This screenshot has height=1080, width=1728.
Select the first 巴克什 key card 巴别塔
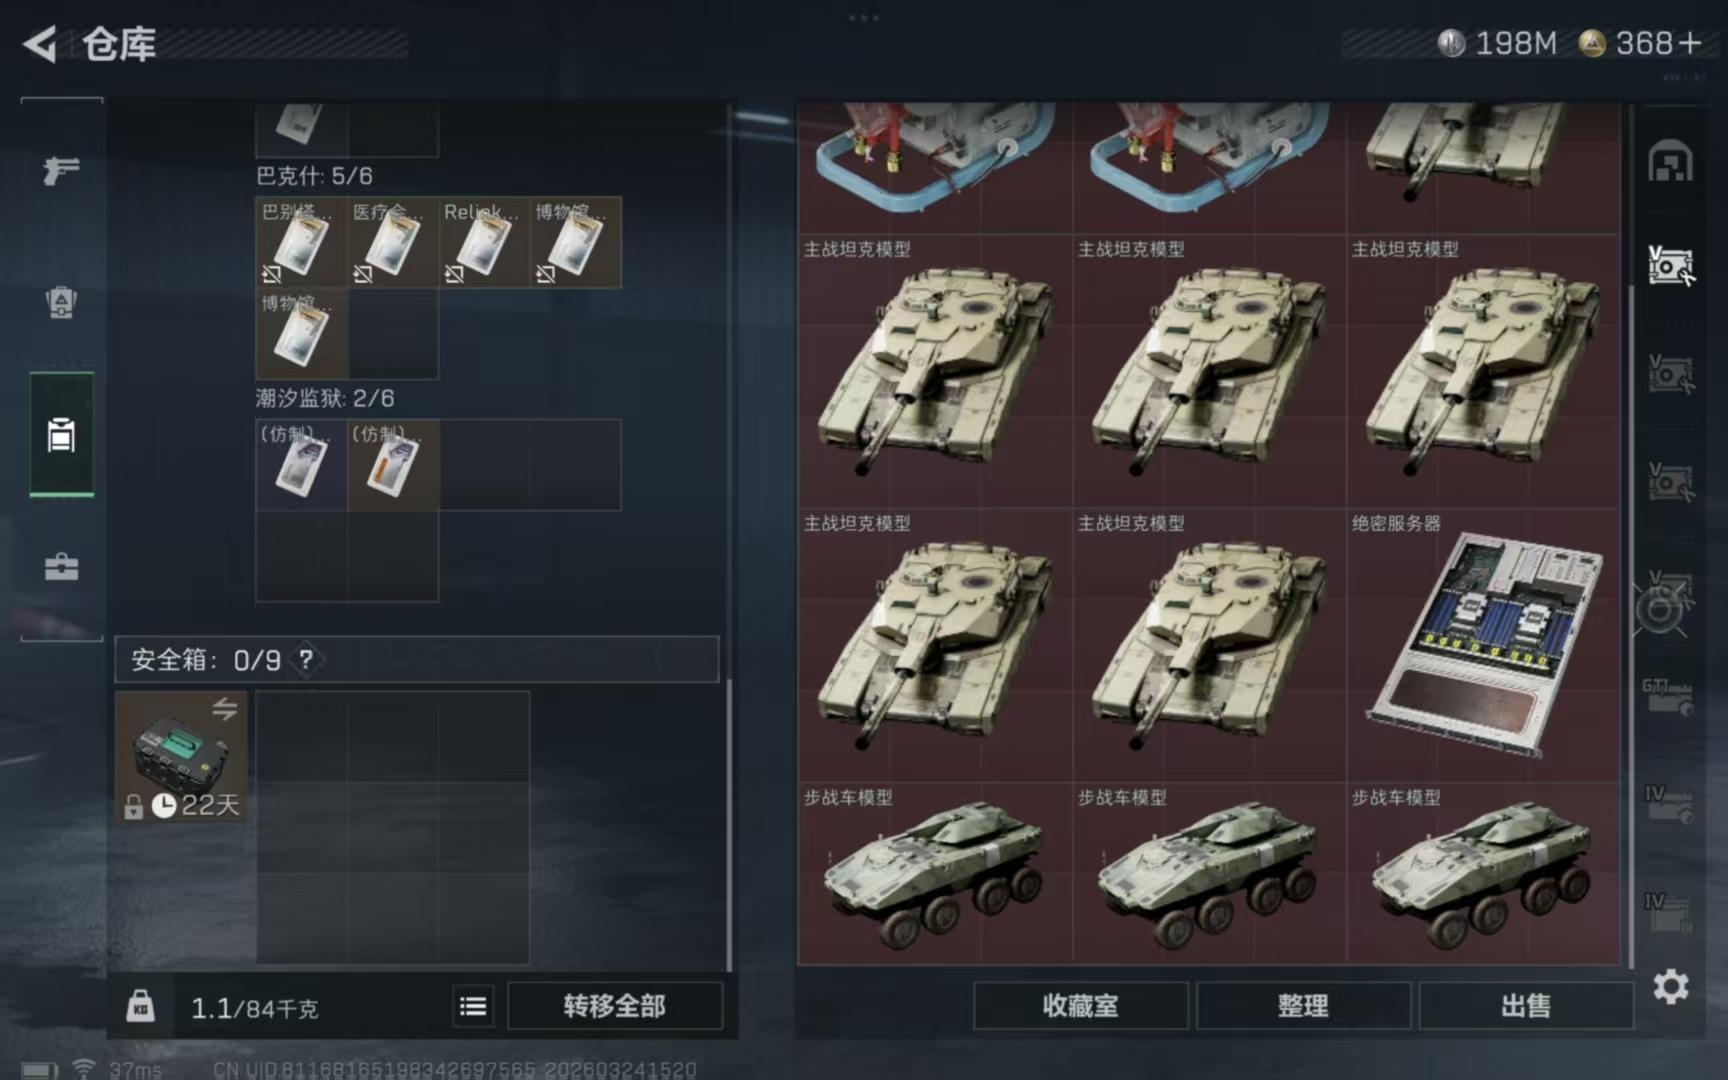(301, 243)
